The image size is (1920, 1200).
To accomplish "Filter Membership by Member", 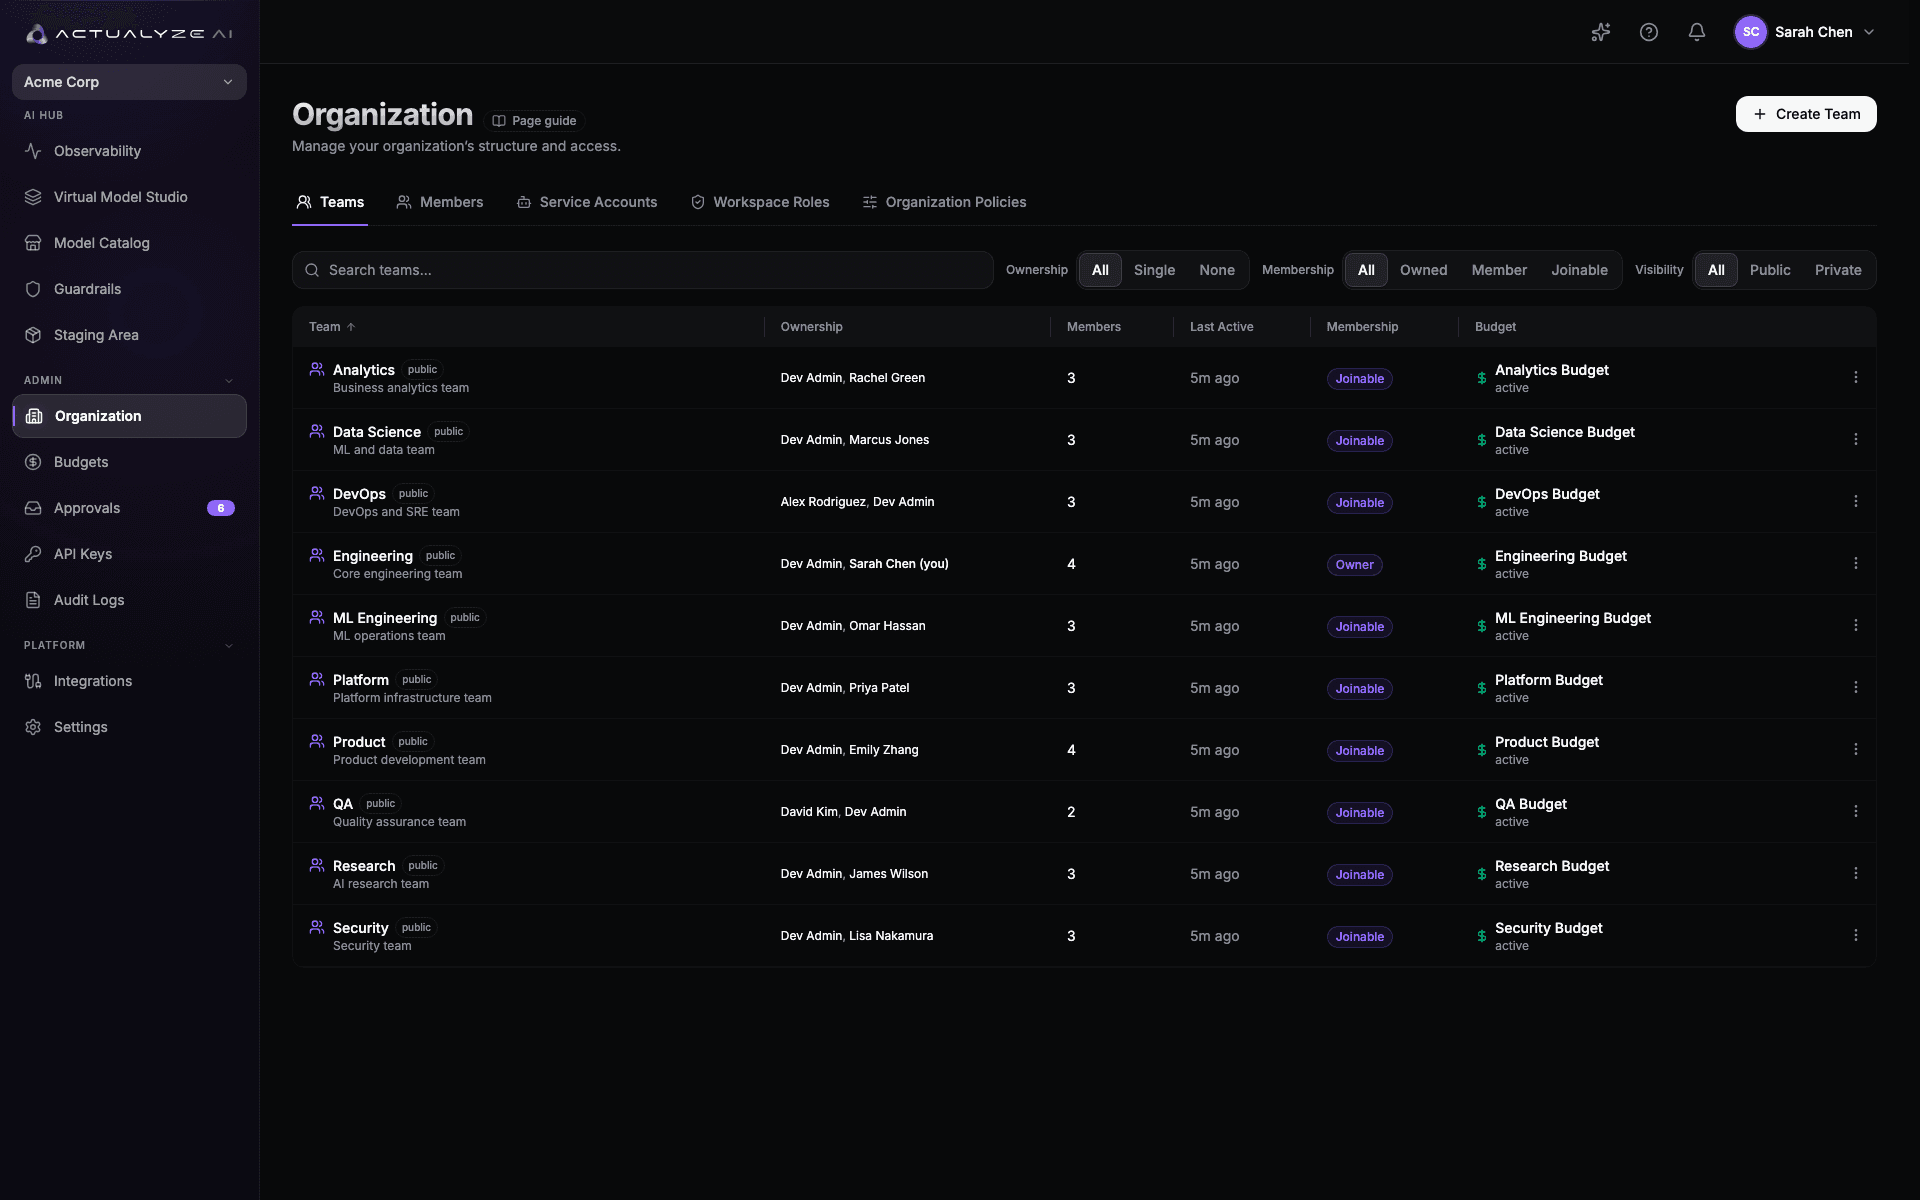I will point(1499,270).
